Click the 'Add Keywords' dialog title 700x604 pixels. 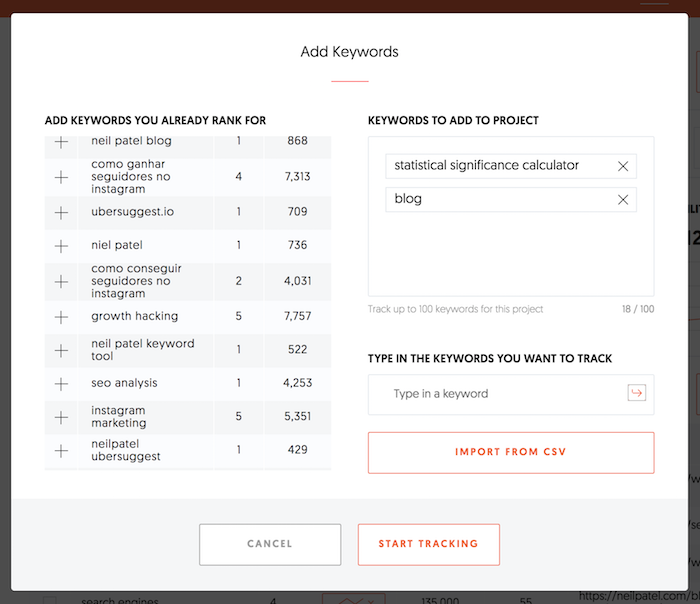[350, 52]
